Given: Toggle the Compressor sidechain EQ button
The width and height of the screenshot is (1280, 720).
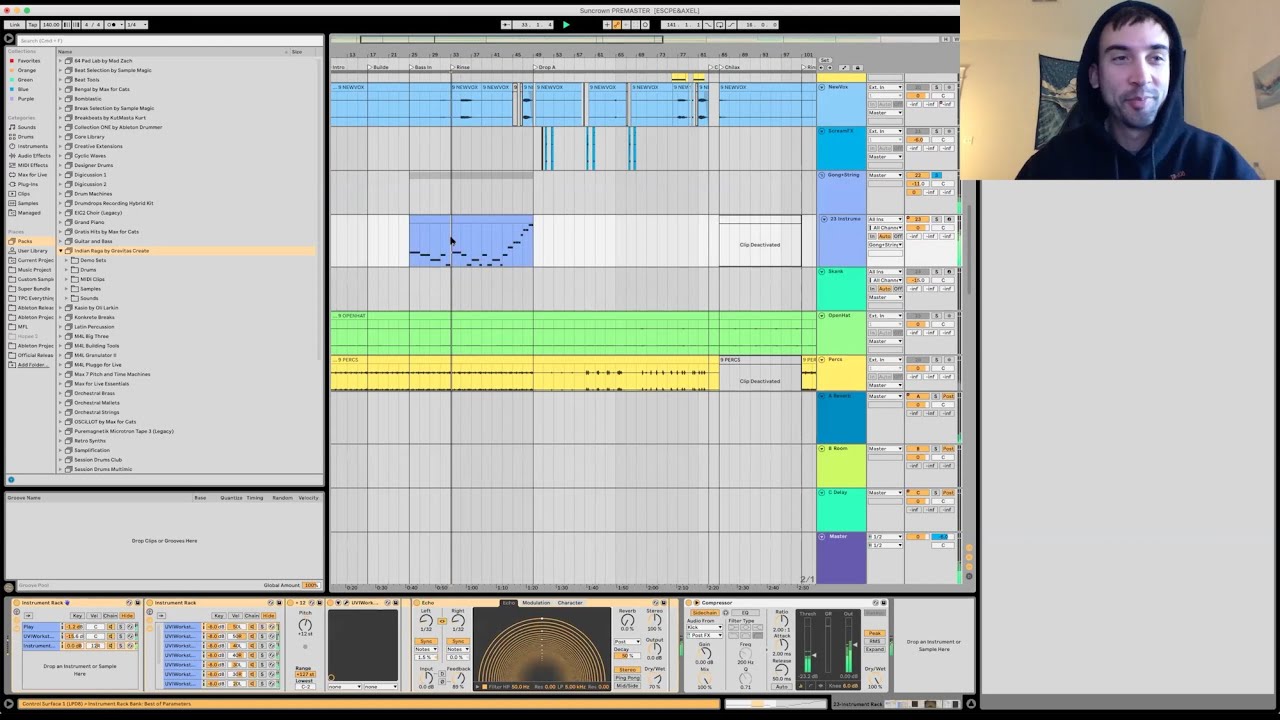Looking at the screenshot, I should pos(744,613).
